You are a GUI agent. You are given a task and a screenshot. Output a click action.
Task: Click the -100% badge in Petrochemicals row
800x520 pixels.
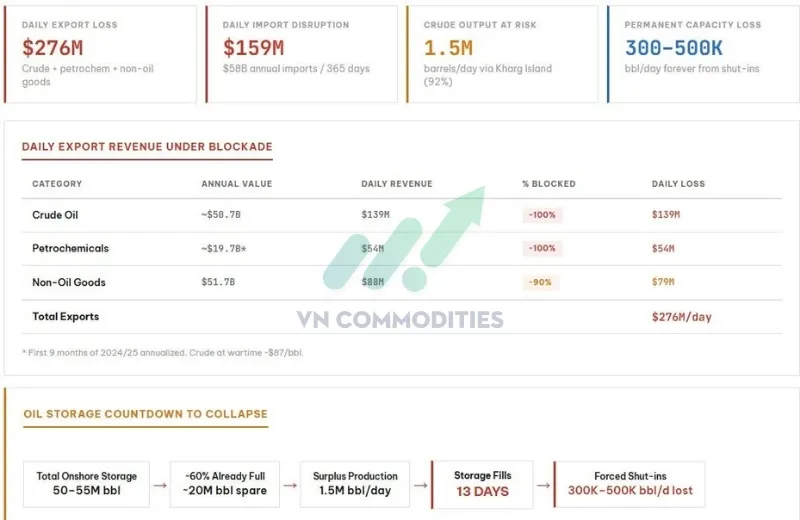point(543,248)
